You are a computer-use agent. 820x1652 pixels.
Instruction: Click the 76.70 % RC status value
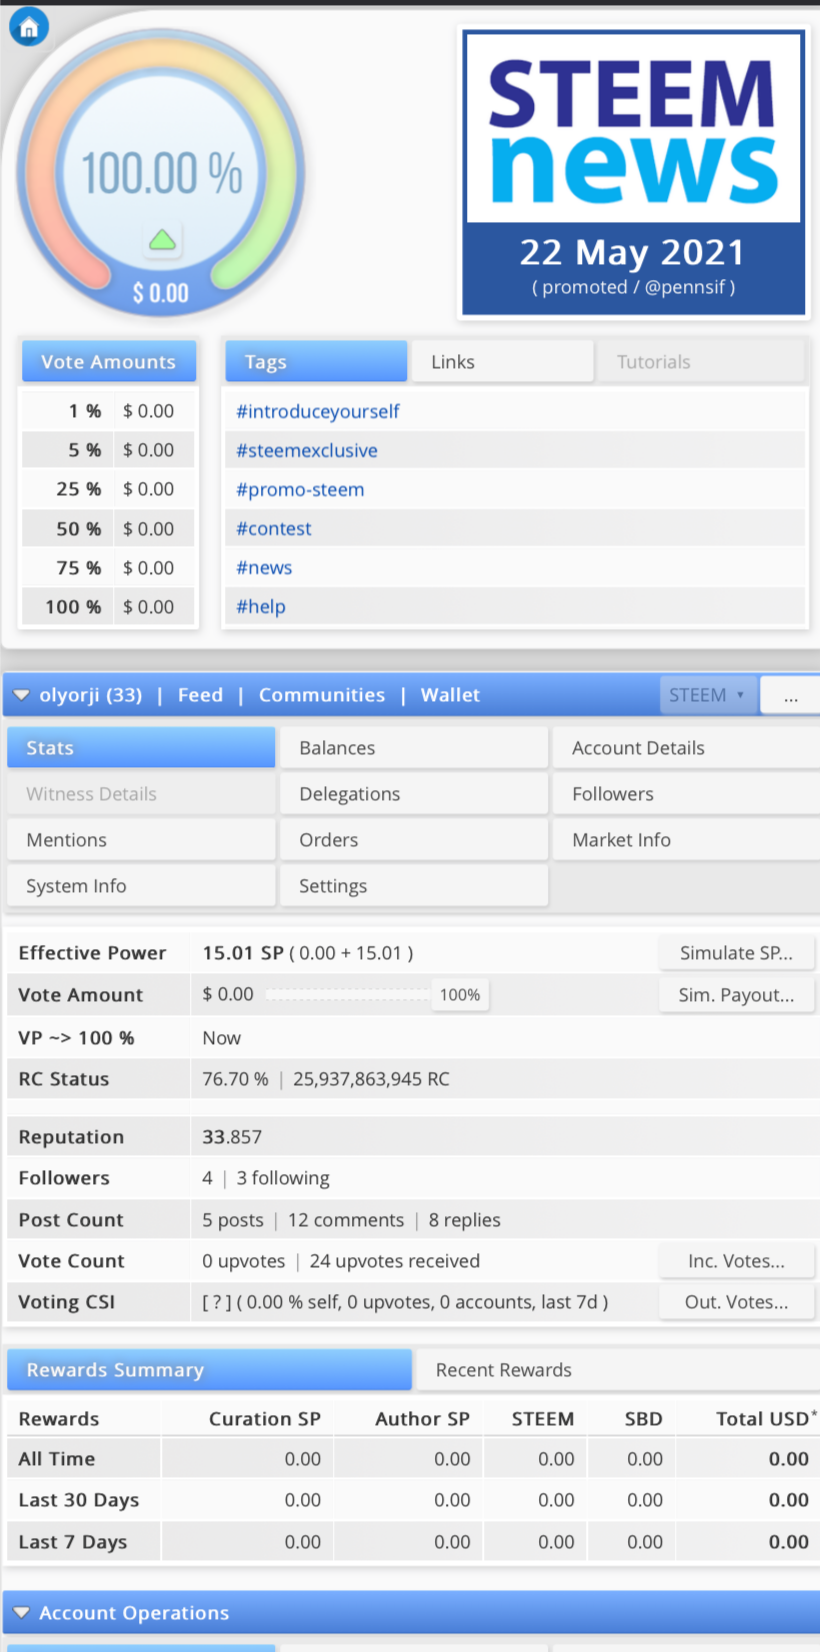click(235, 1079)
